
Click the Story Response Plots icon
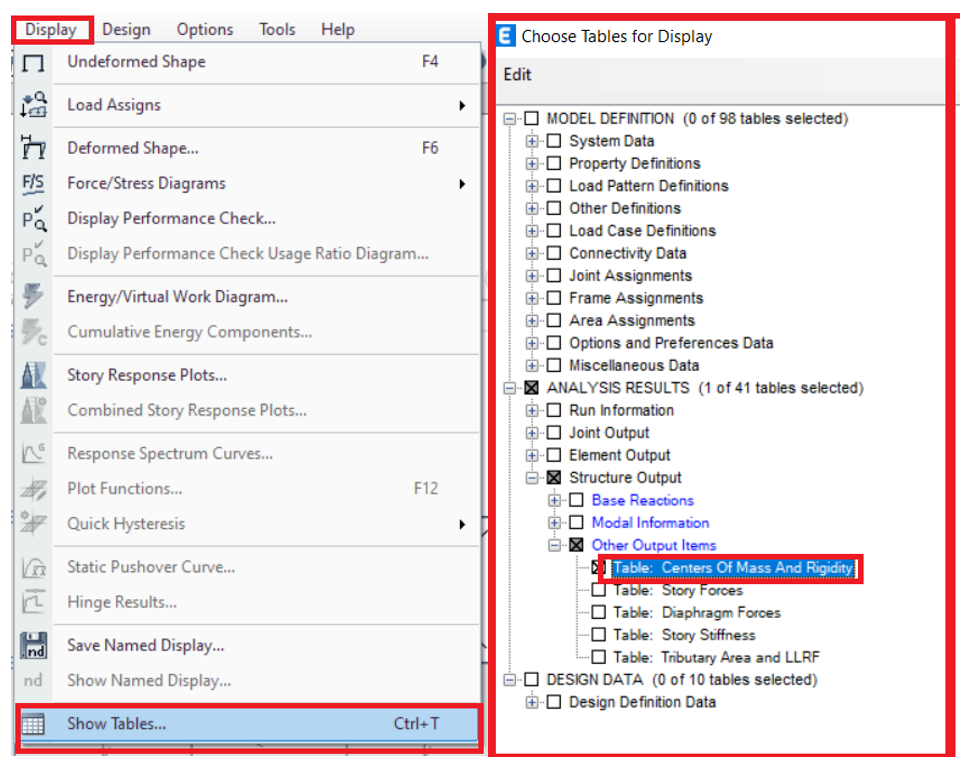click(x=33, y=375)
